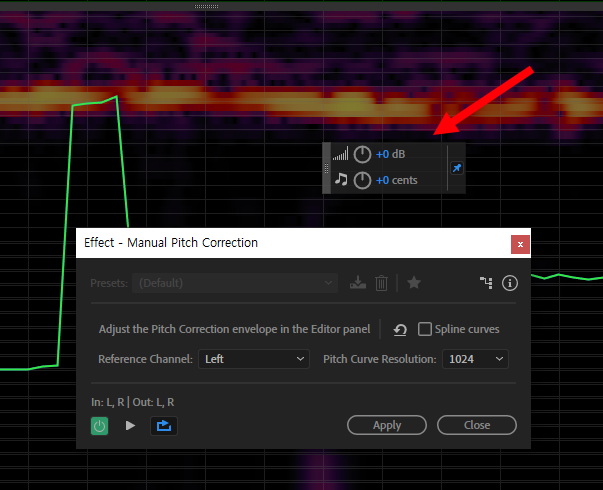Click the dialog title Effect - Manual Pitch Correction
This screenshot has height=490, width=603.
click(x=171, y=243)
